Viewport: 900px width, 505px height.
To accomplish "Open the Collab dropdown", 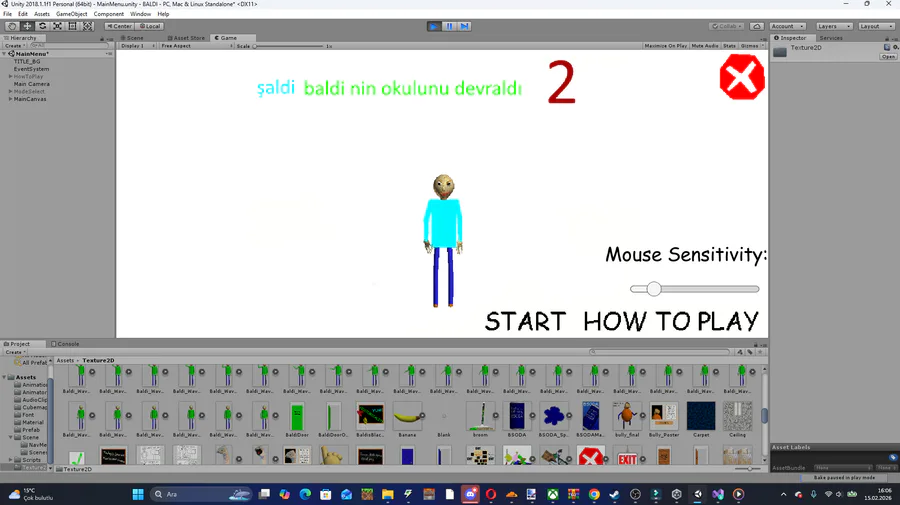I will (x=726, y=26).
